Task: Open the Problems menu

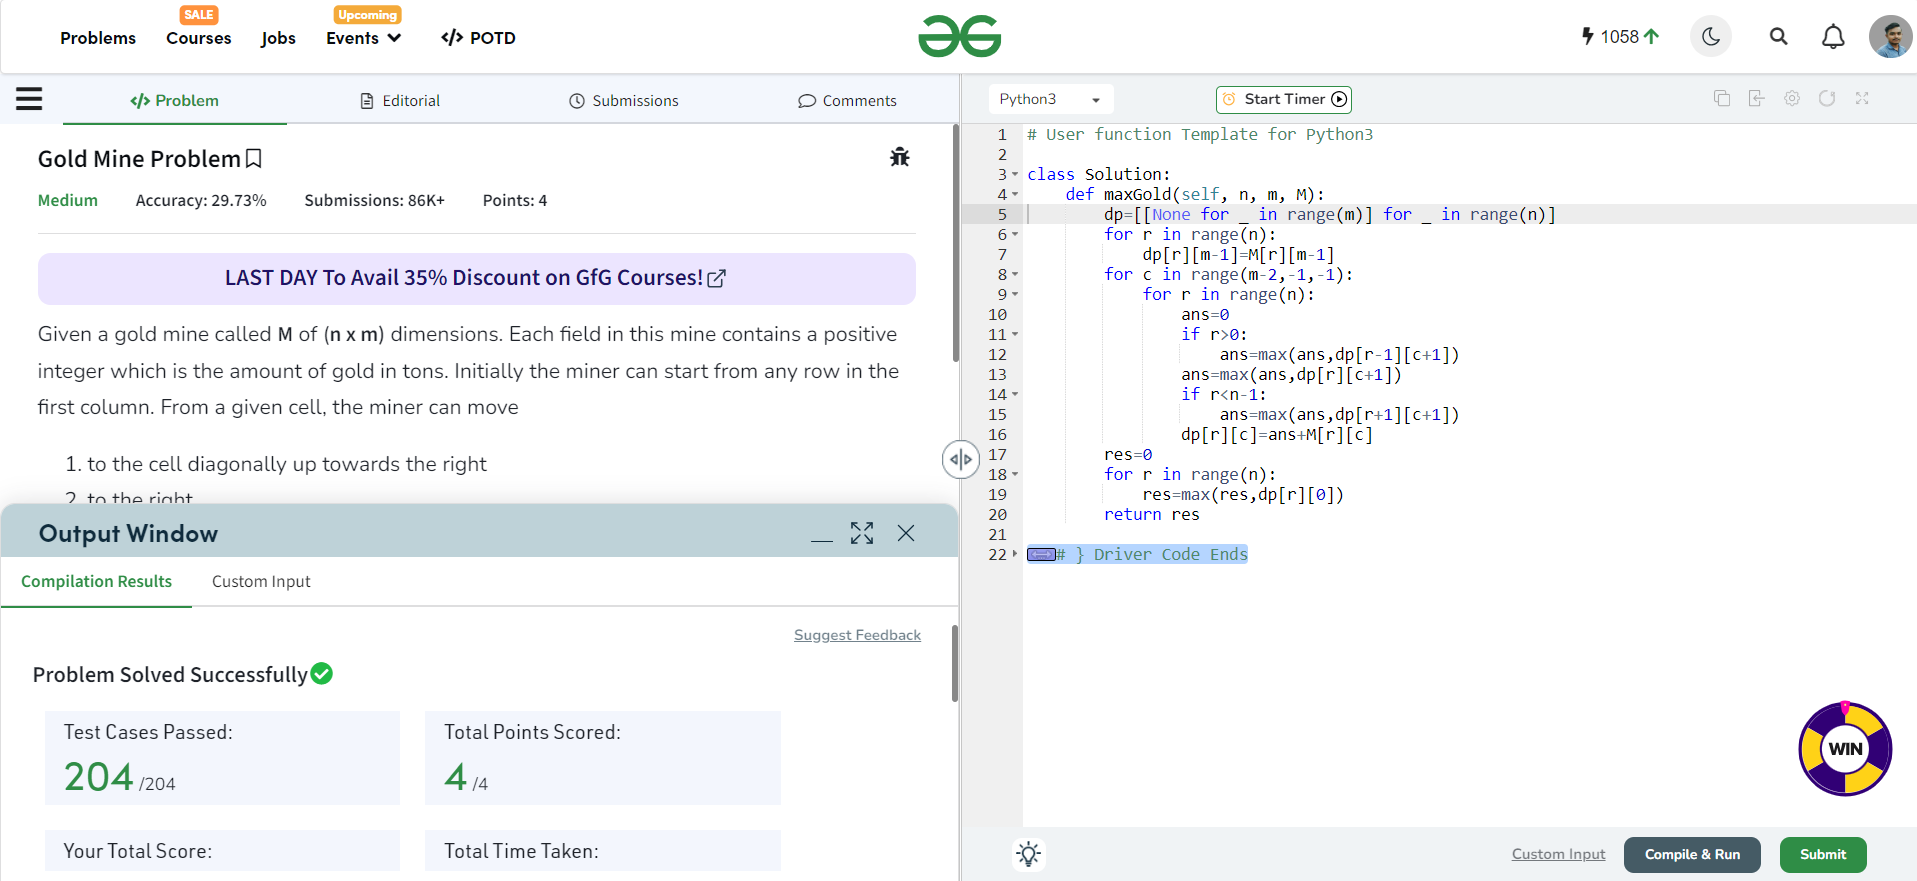Action: click(98, 38)
